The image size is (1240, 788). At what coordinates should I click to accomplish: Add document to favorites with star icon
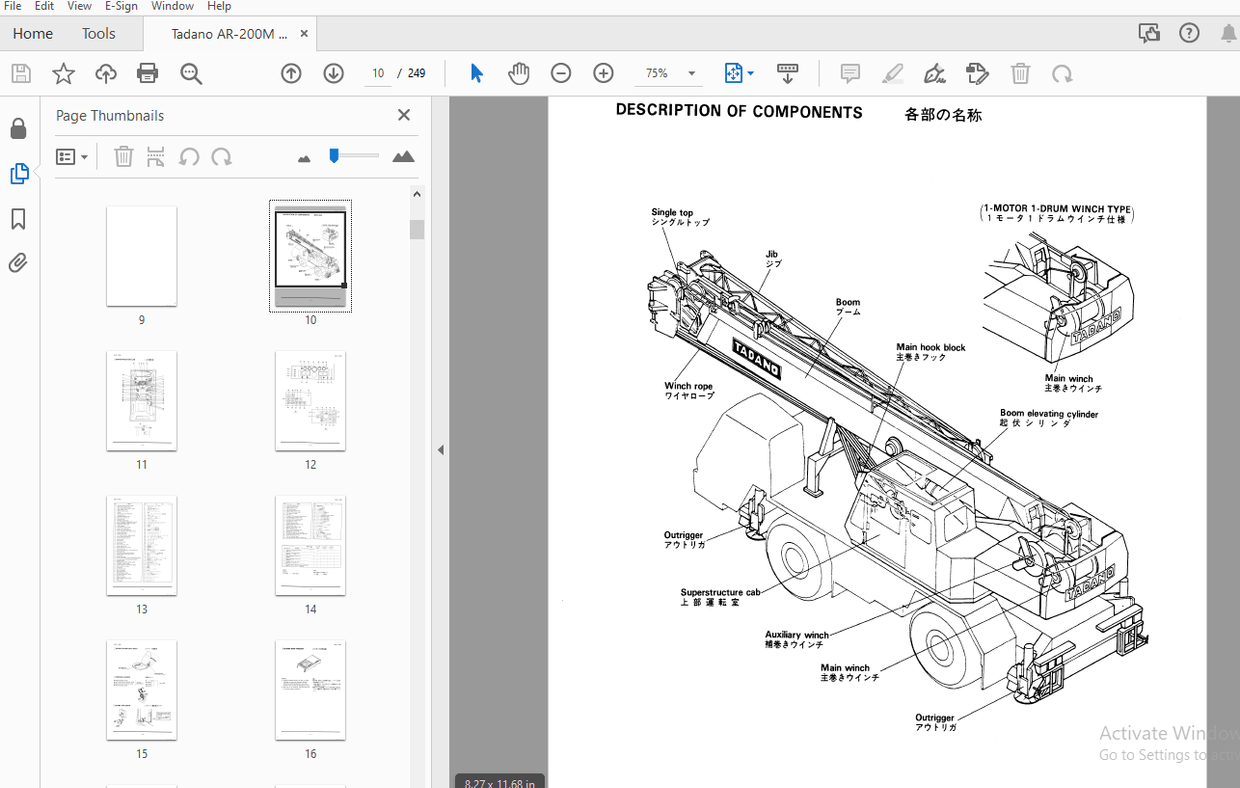63,73
